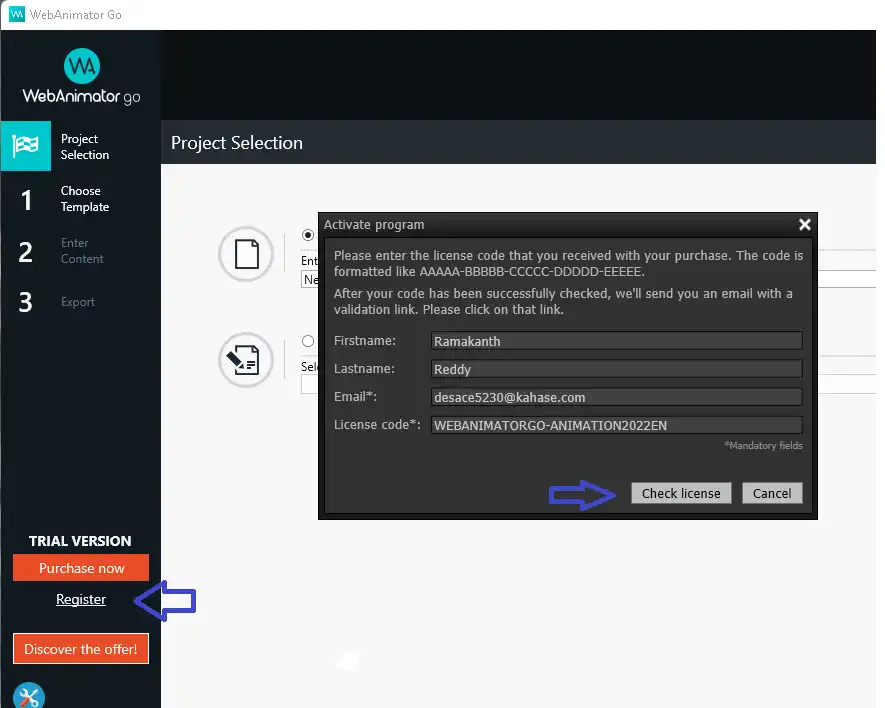
Task: Click the Discover the offer! button
Action: (x=81, y=649)
